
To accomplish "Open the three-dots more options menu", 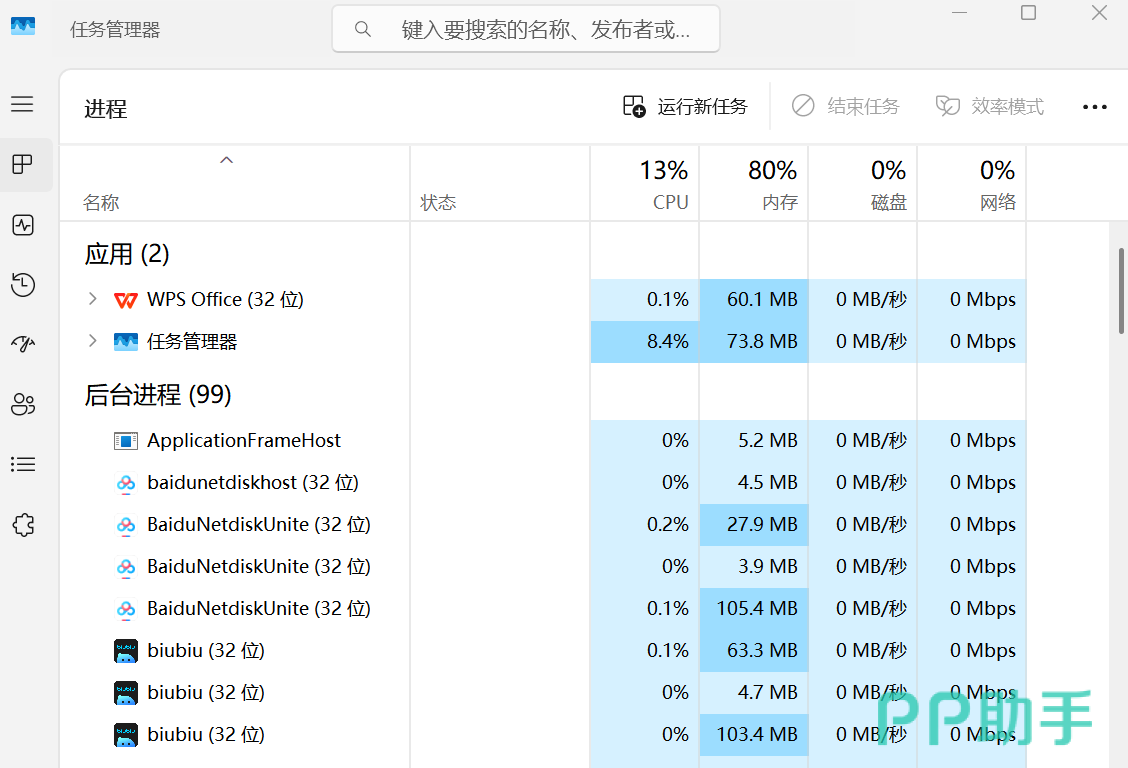I will pos(1094,107).
